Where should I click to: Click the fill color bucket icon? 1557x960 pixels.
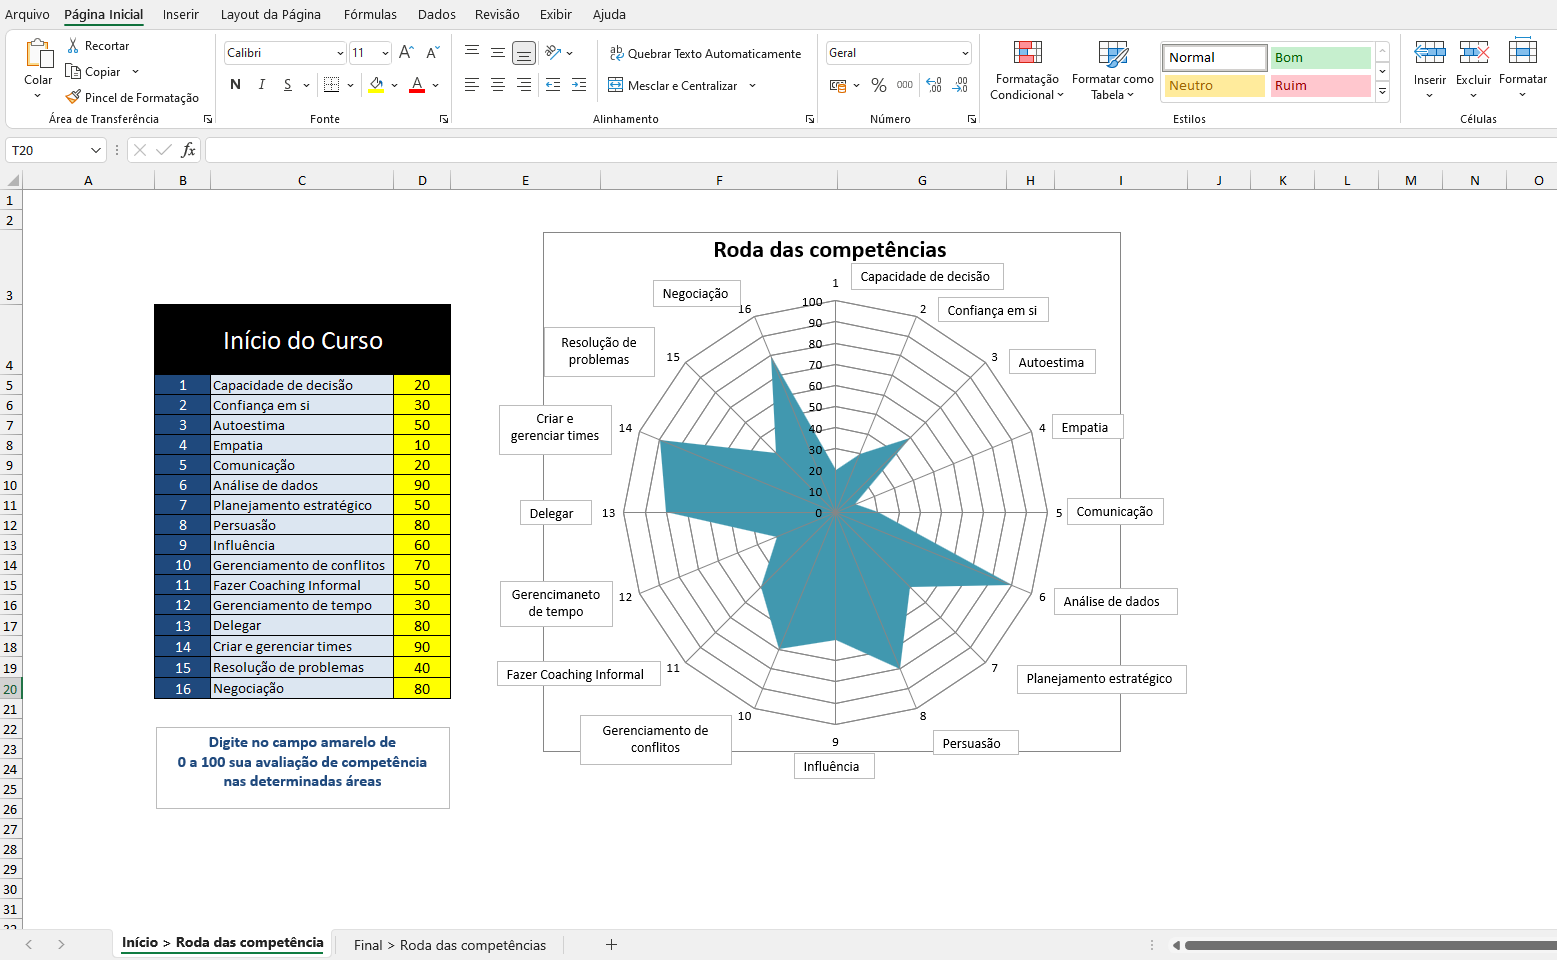376,85
